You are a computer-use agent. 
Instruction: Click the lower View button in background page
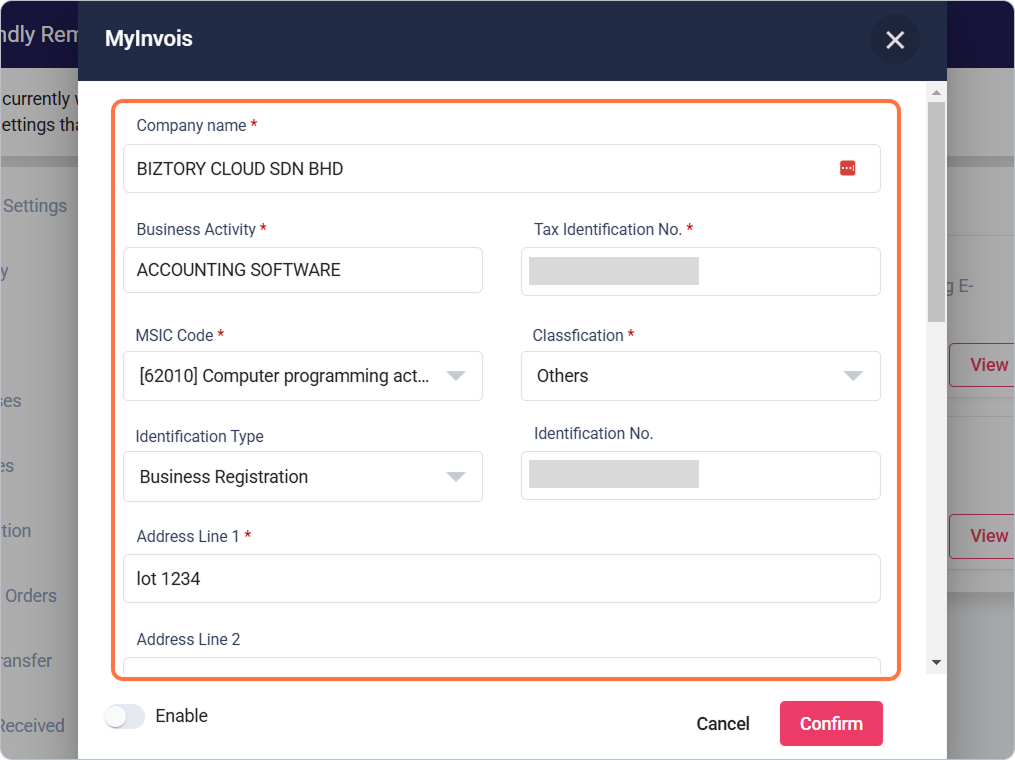pos(983,536)
